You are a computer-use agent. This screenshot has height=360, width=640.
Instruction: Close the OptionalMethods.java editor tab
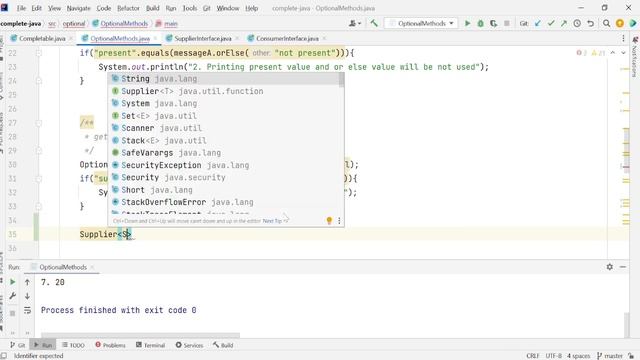click(x=155, y=38)
